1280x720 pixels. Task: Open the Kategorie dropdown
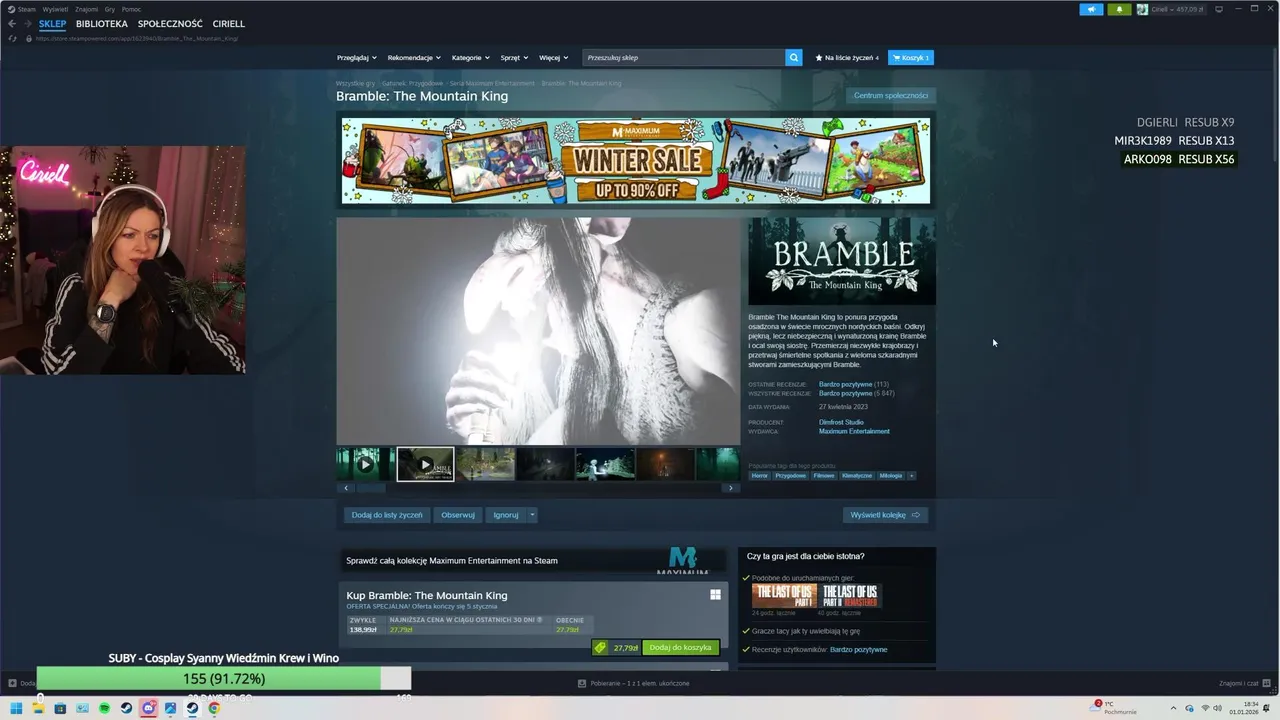471,58
